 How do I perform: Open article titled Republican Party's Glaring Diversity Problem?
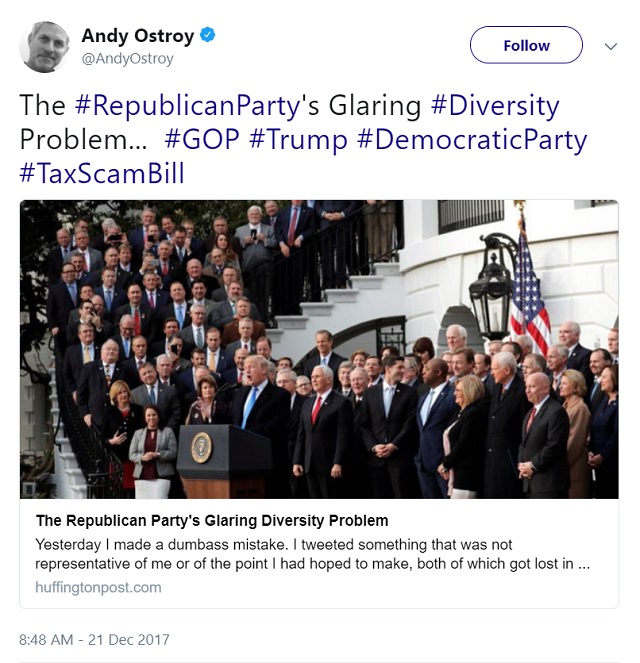click(212, 521)
